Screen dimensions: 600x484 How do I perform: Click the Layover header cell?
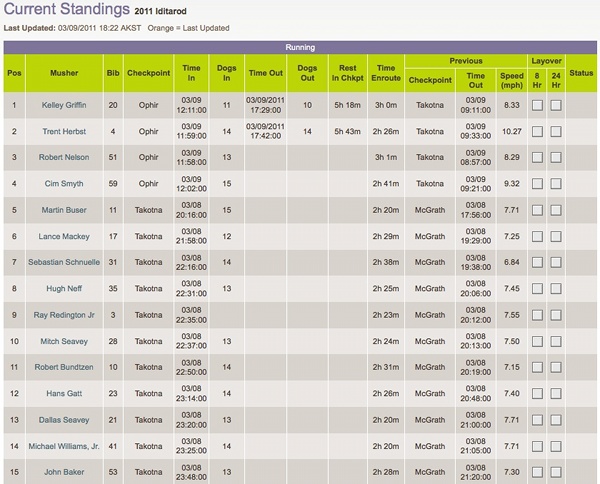[546, 61]
